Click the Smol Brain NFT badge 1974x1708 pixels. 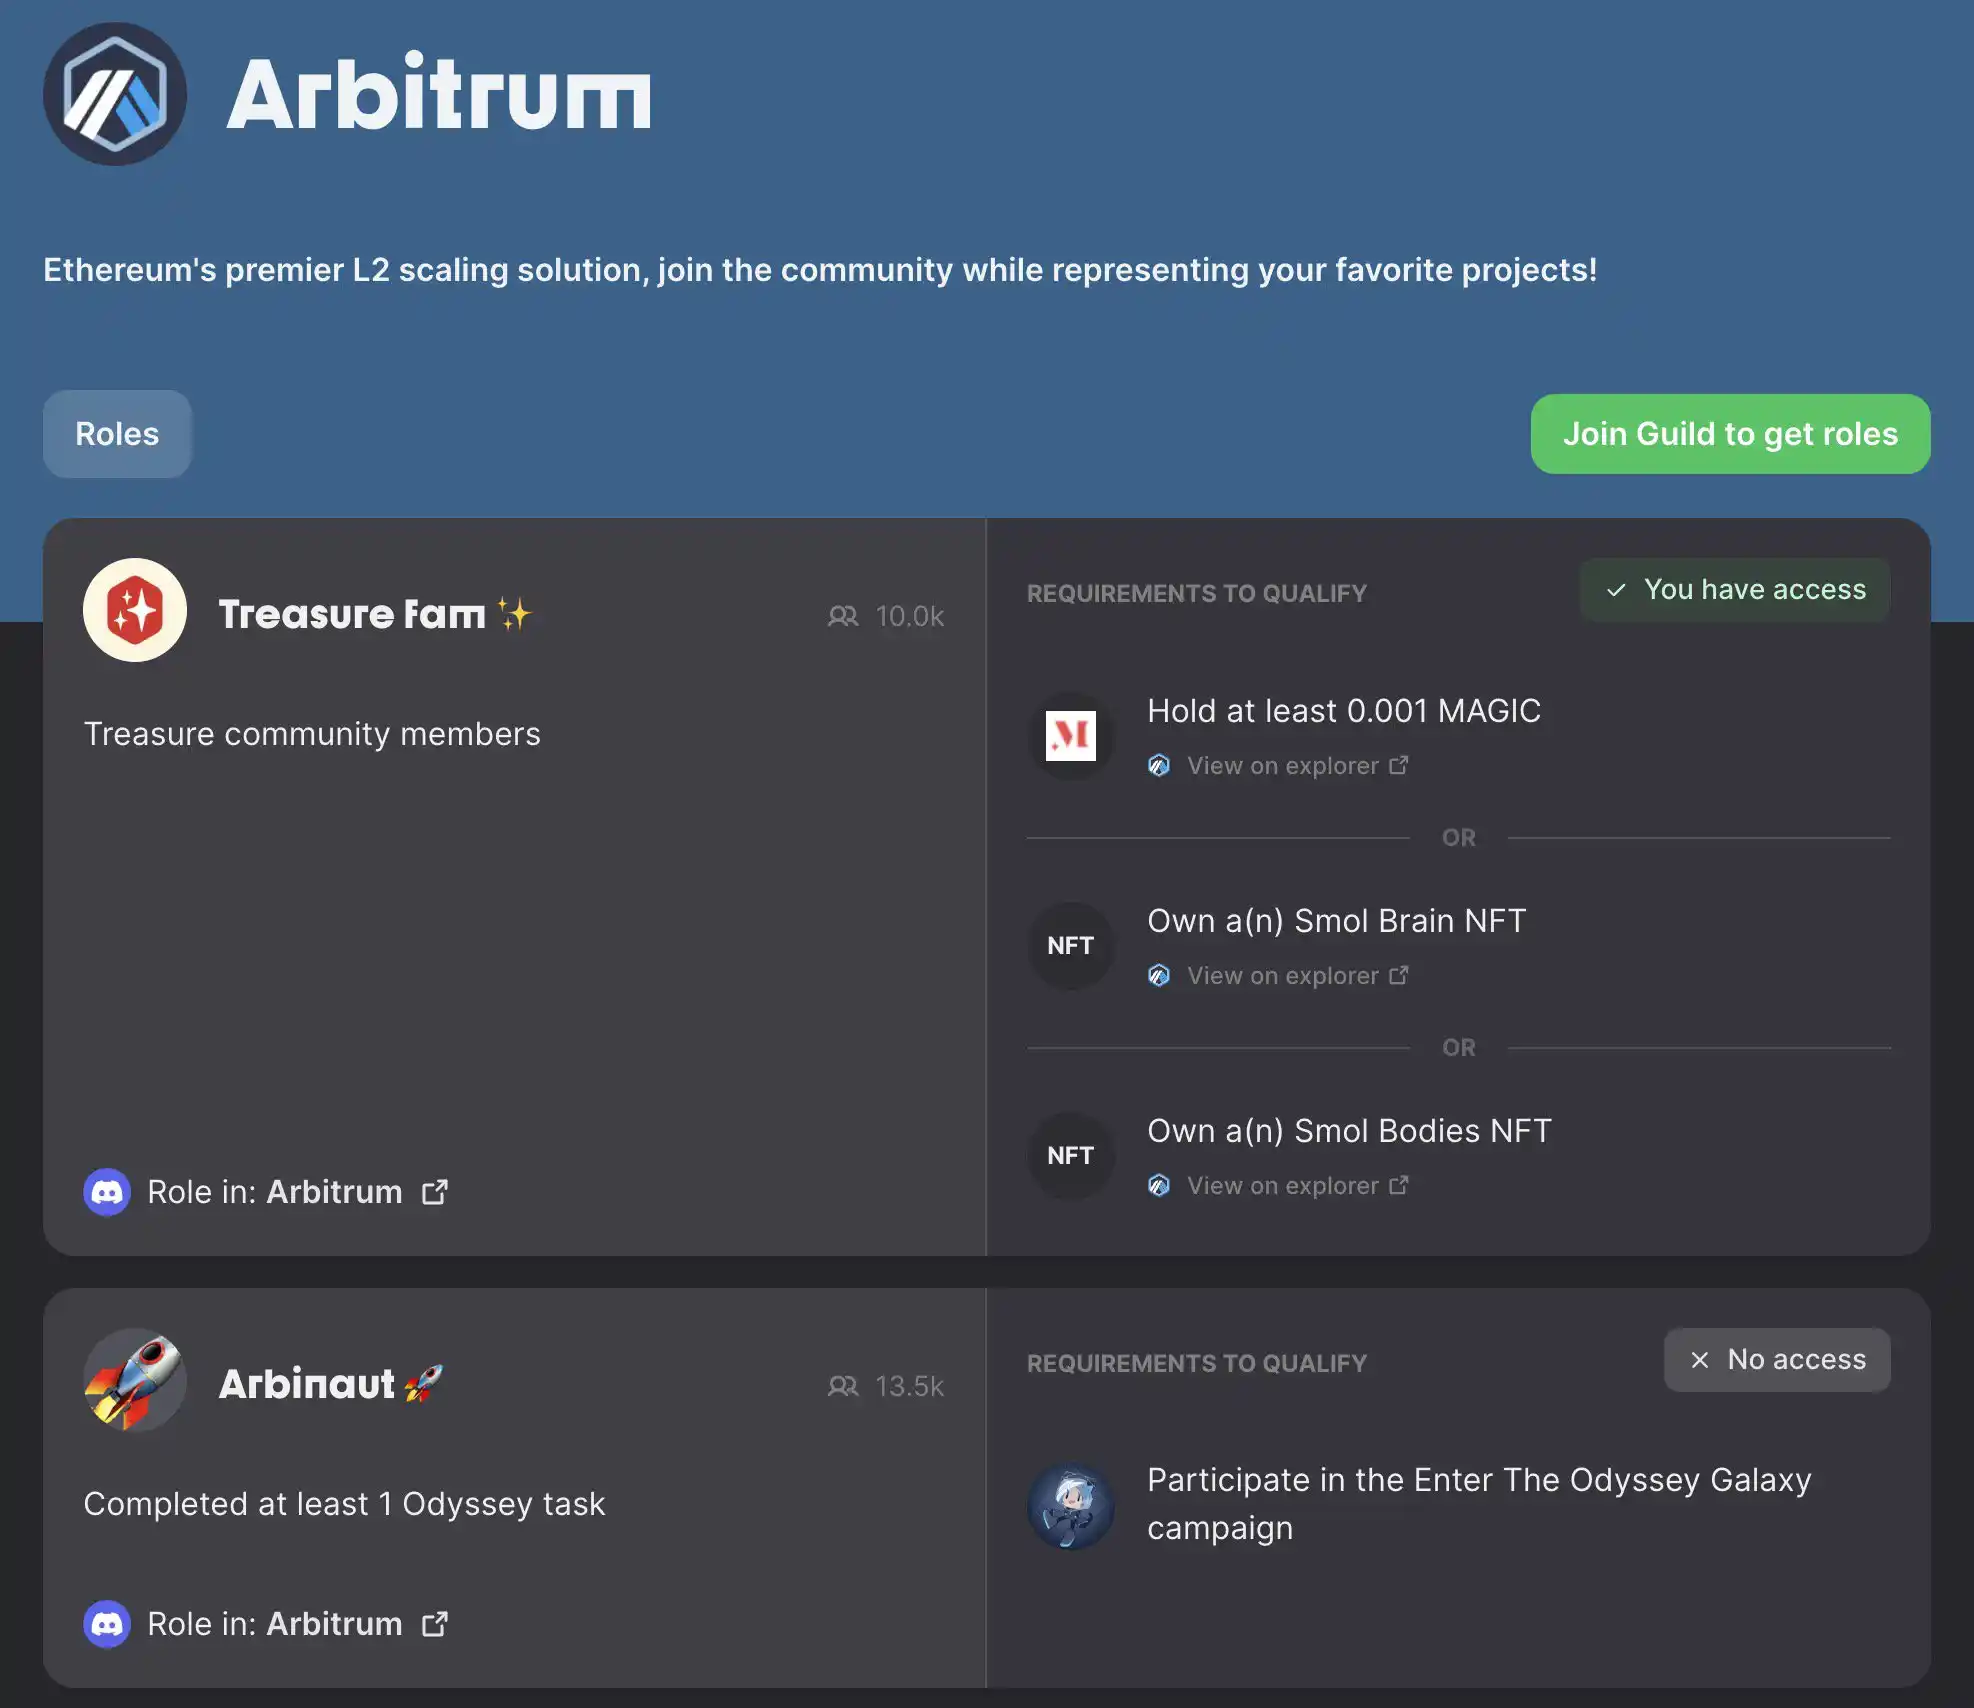point(1071,946)
